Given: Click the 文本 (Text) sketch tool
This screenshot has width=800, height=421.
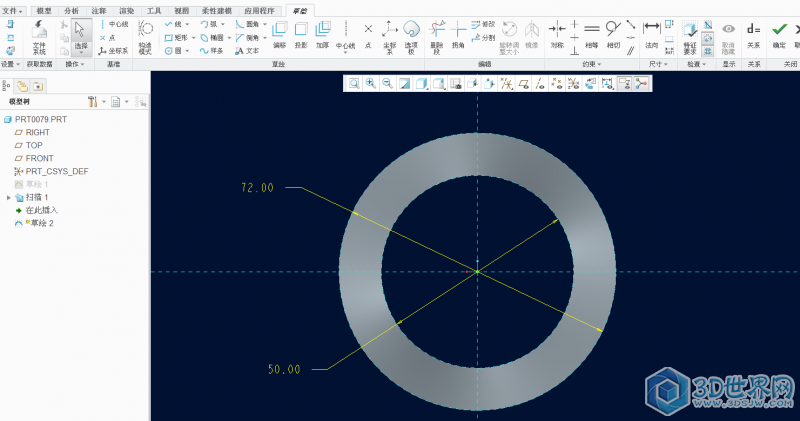Looking at the screenshot, I should (x=248, y=50).
